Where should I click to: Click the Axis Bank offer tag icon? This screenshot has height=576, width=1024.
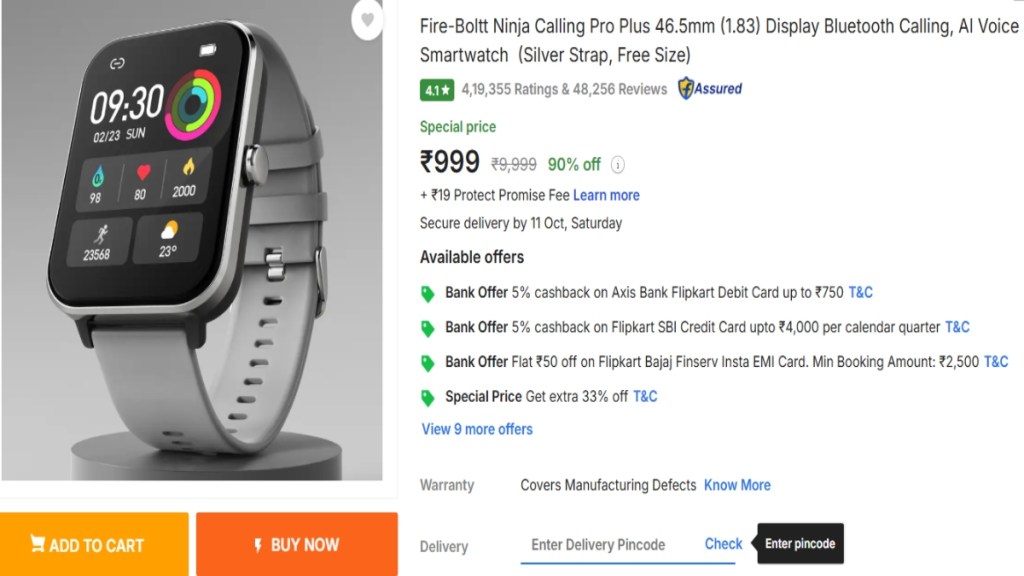click(x=428, y=293)
